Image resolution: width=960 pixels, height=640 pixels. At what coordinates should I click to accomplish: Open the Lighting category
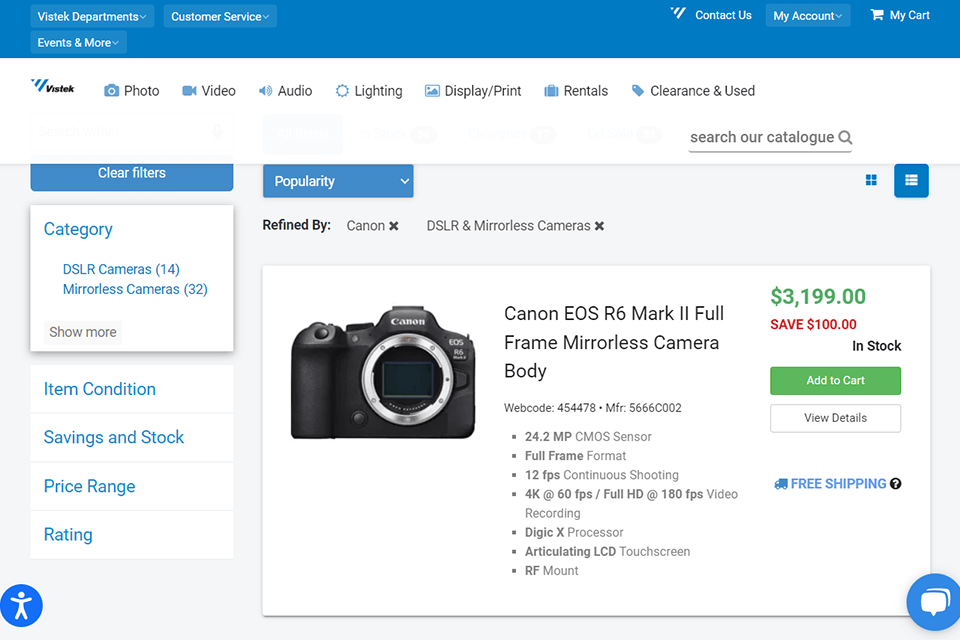(369, 91)
